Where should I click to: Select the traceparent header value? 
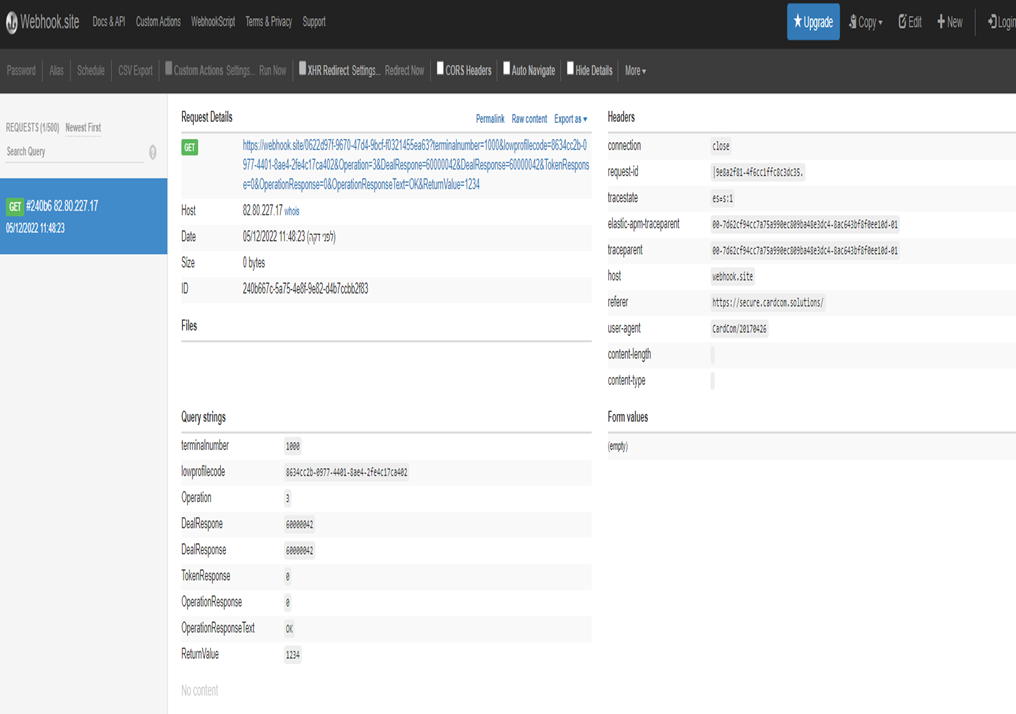coord(805,250)
